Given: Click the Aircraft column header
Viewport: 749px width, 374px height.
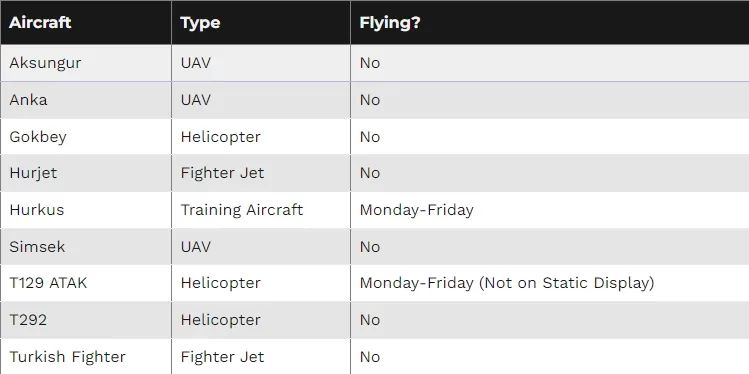Looking at the screenshot, I should pyautogui.click(x=40, y=22).
